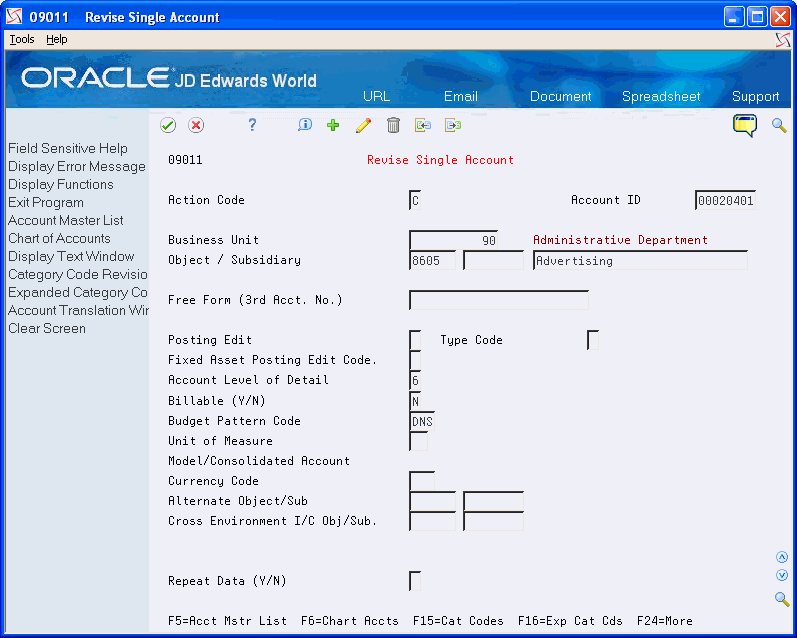Open the Spreadsheet tab in banner

pyautogui.click(x=661, y=97)
